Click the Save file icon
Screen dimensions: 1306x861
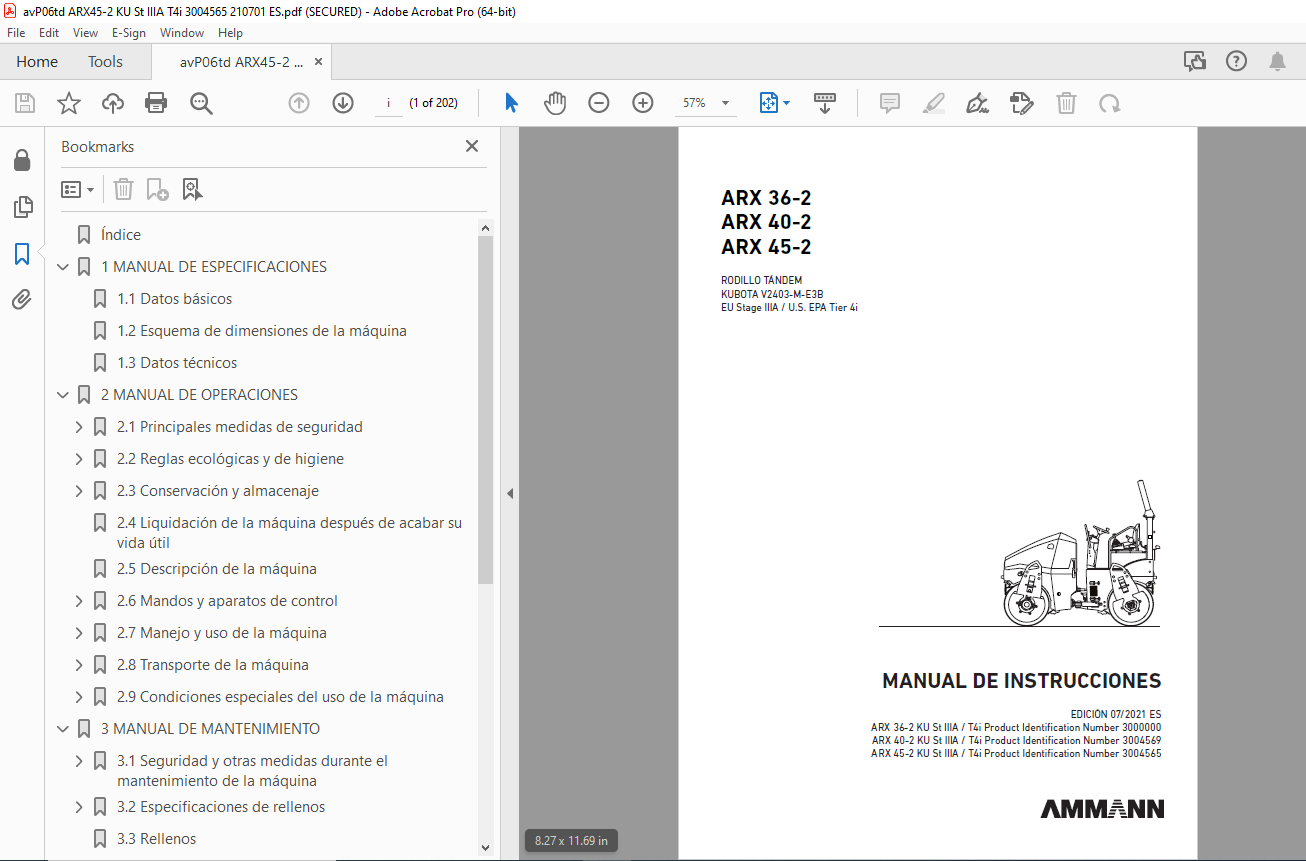25,103
